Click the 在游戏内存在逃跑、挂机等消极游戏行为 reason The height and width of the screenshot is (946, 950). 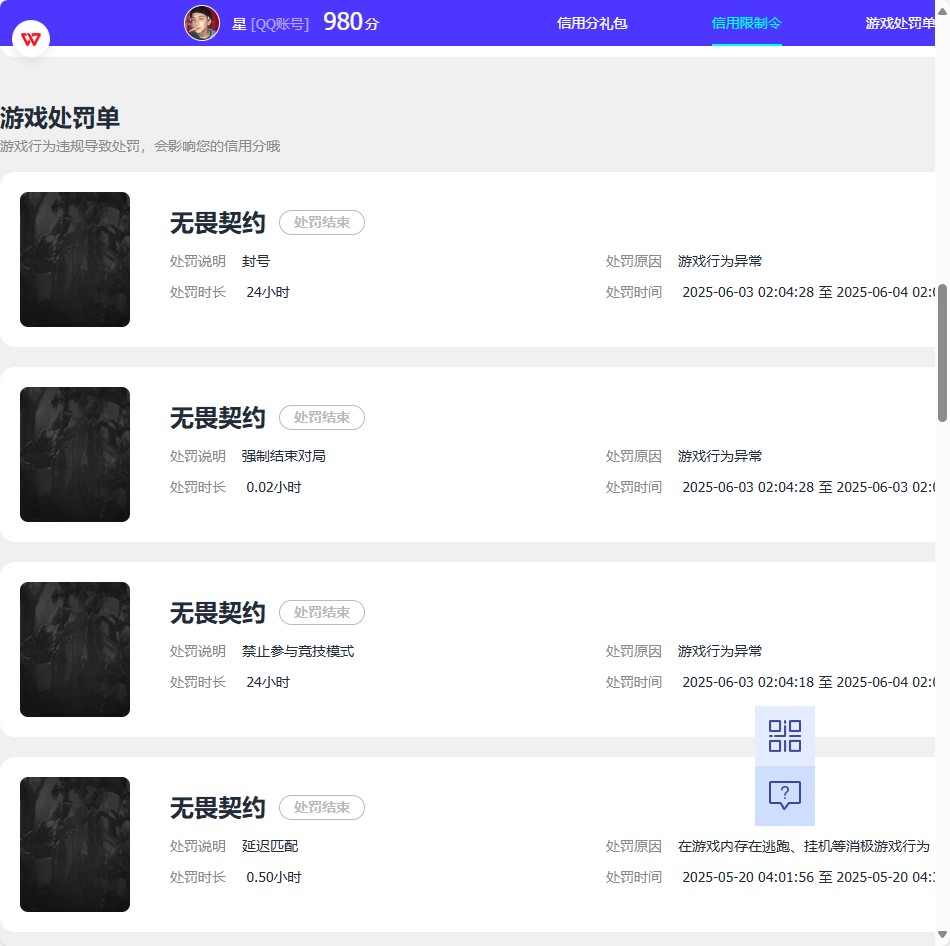[803, 847]
